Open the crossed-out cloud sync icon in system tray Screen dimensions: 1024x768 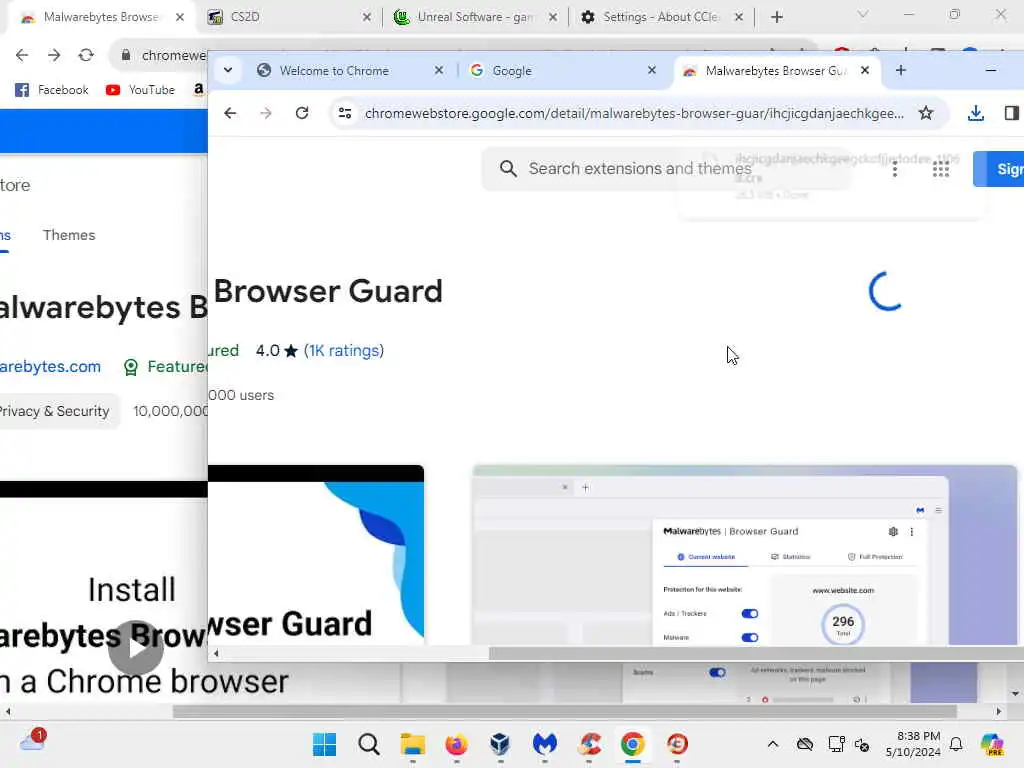(805, 744)
